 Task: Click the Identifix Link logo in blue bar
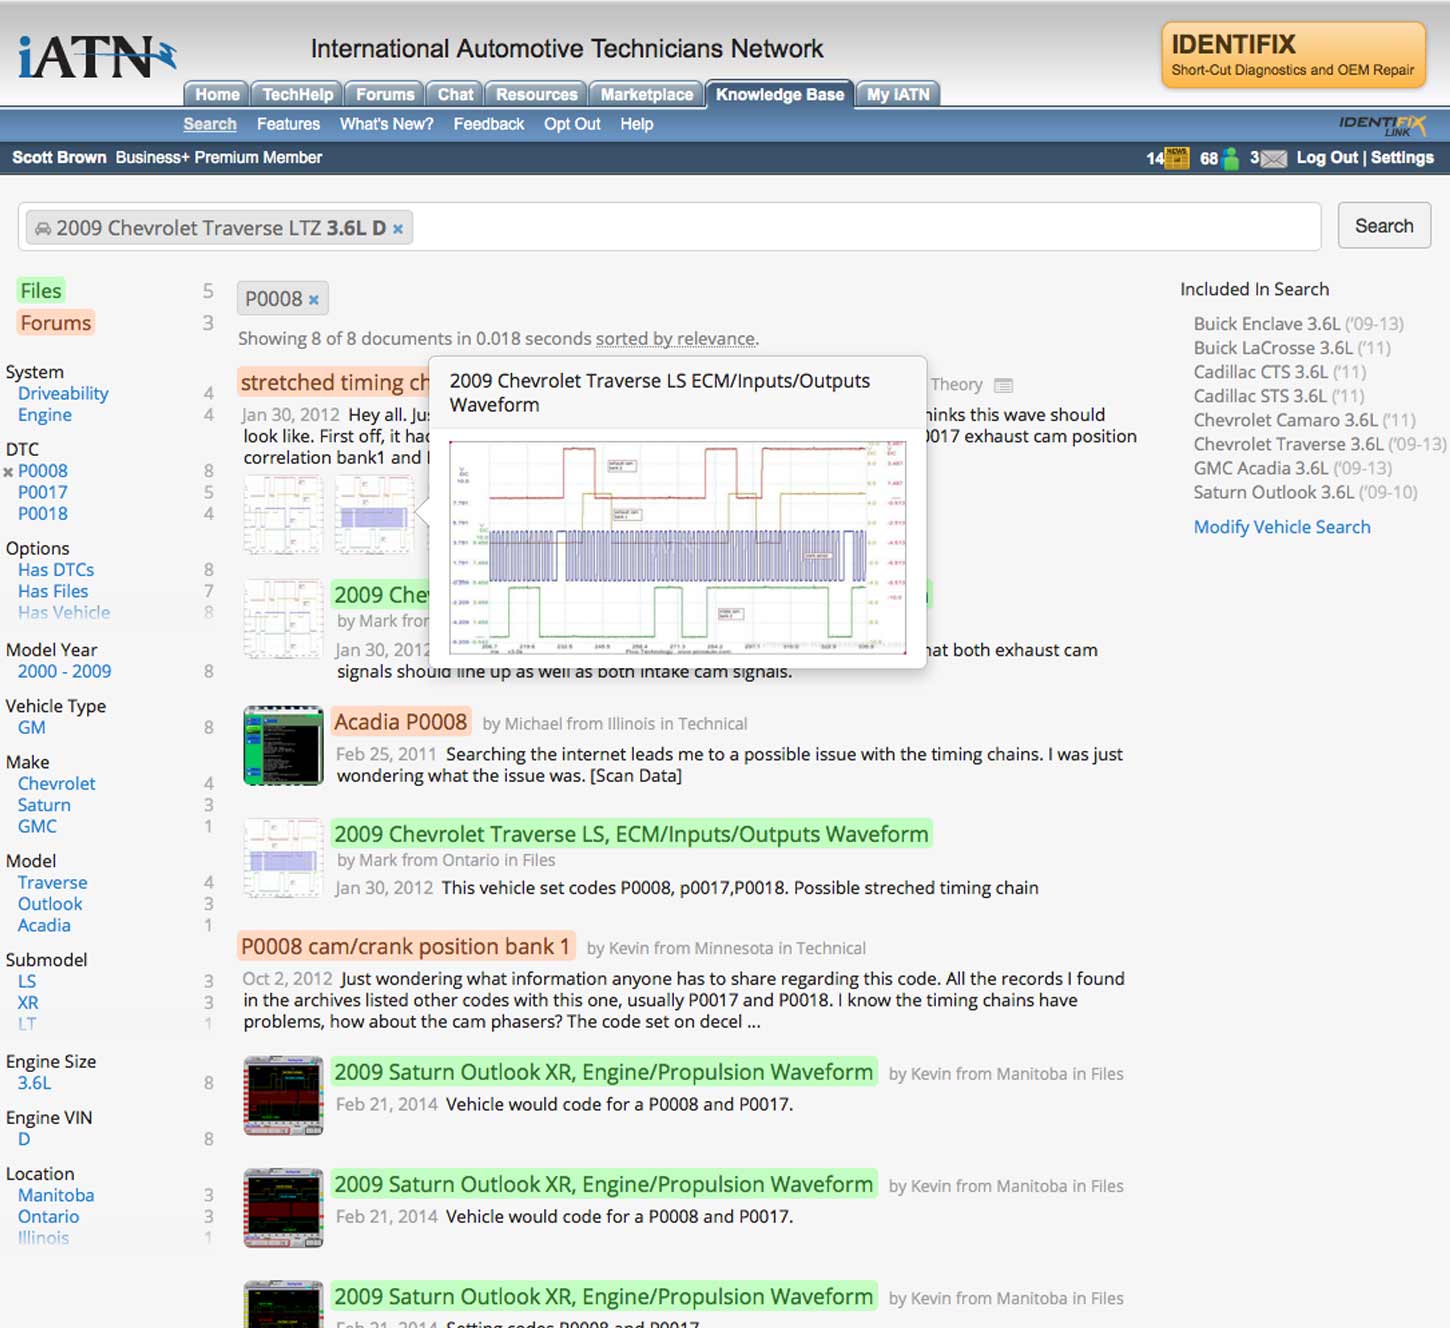coord(1385,124)
